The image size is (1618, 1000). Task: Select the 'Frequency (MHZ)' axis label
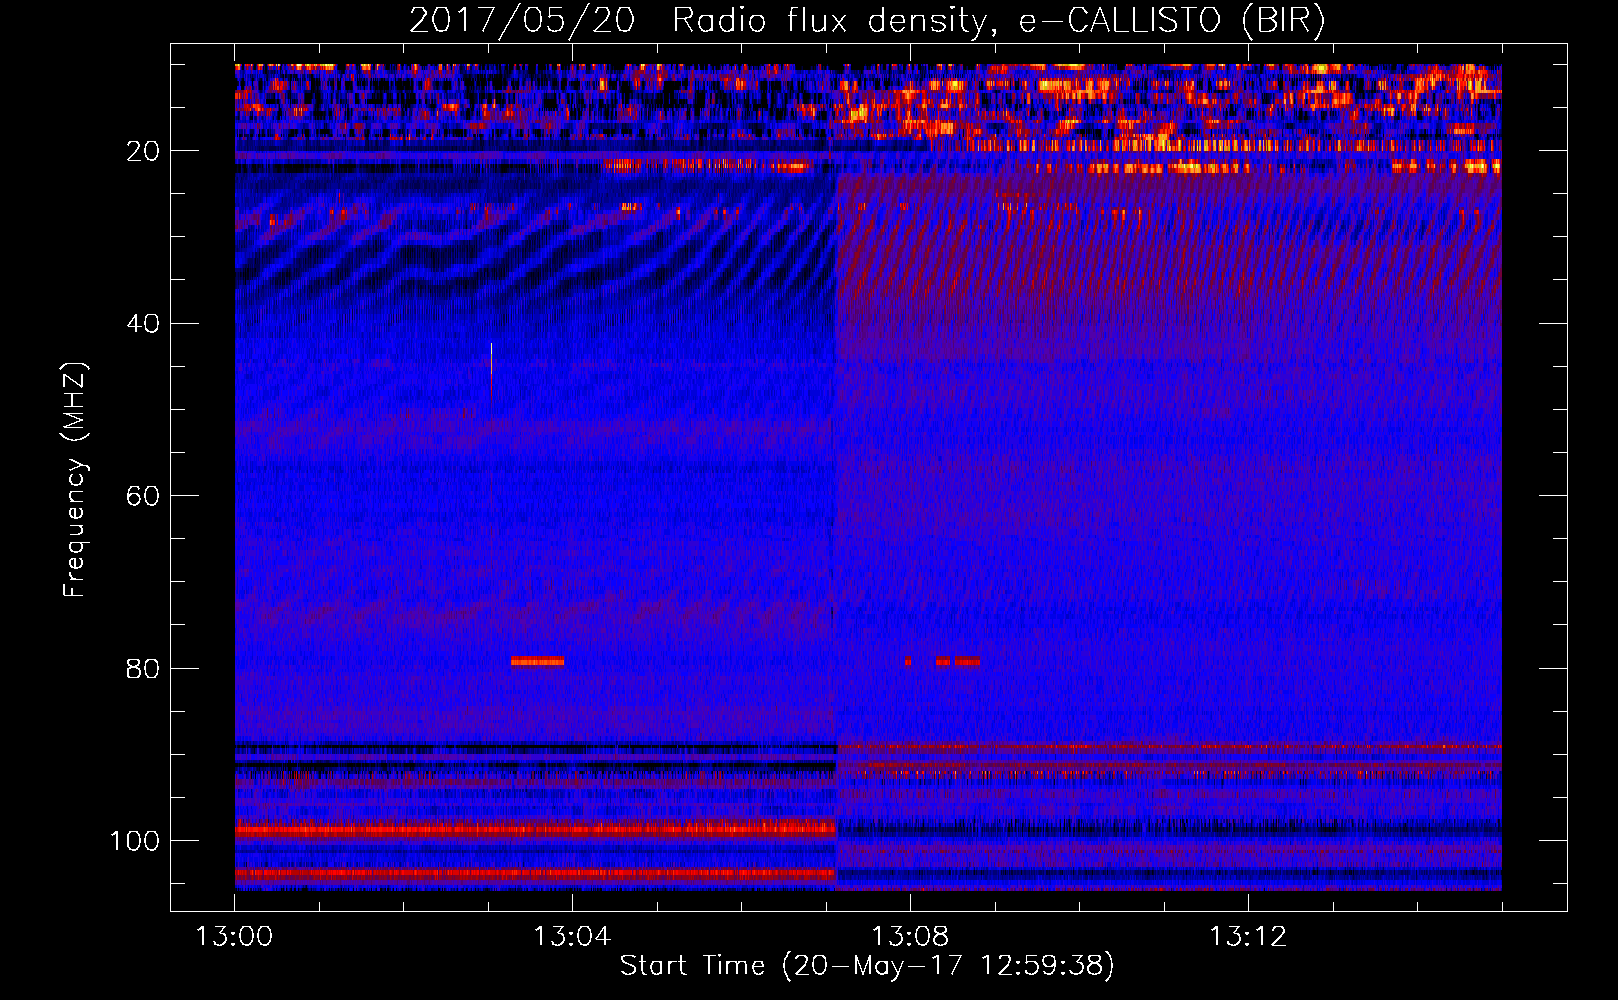[74, 479]
